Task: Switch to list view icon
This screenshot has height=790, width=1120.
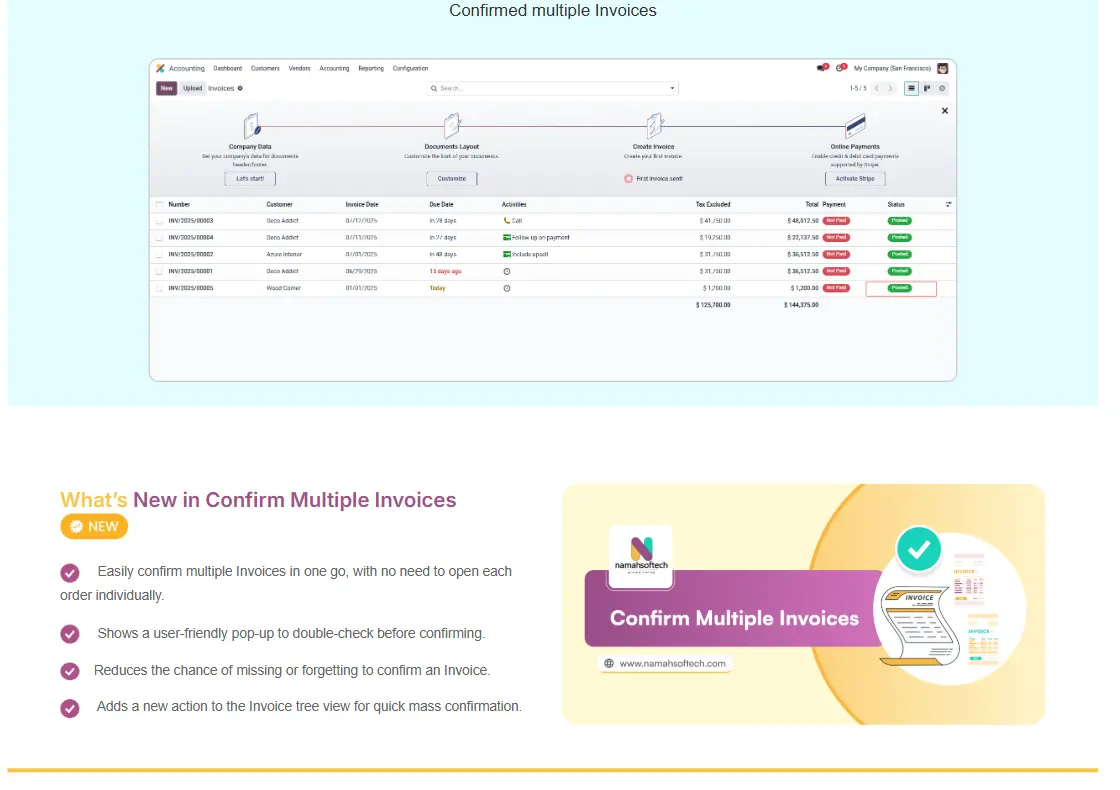Action: click(911, 88)
